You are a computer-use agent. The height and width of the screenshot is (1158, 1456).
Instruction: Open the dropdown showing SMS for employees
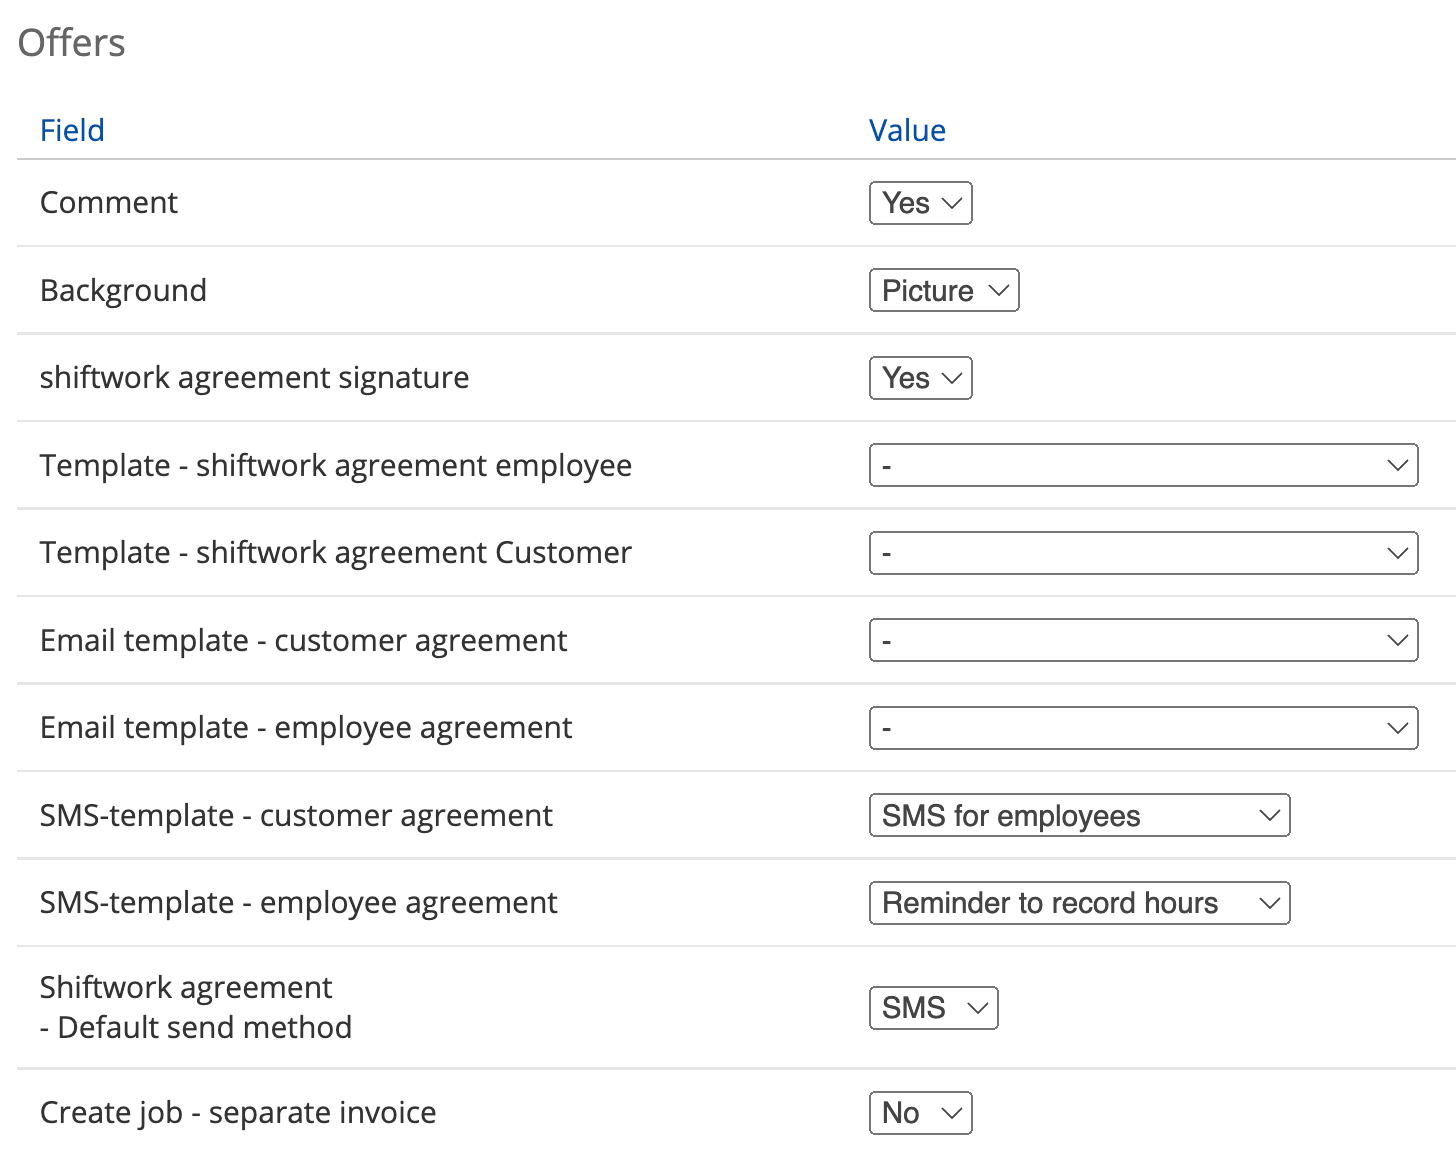1079,816
